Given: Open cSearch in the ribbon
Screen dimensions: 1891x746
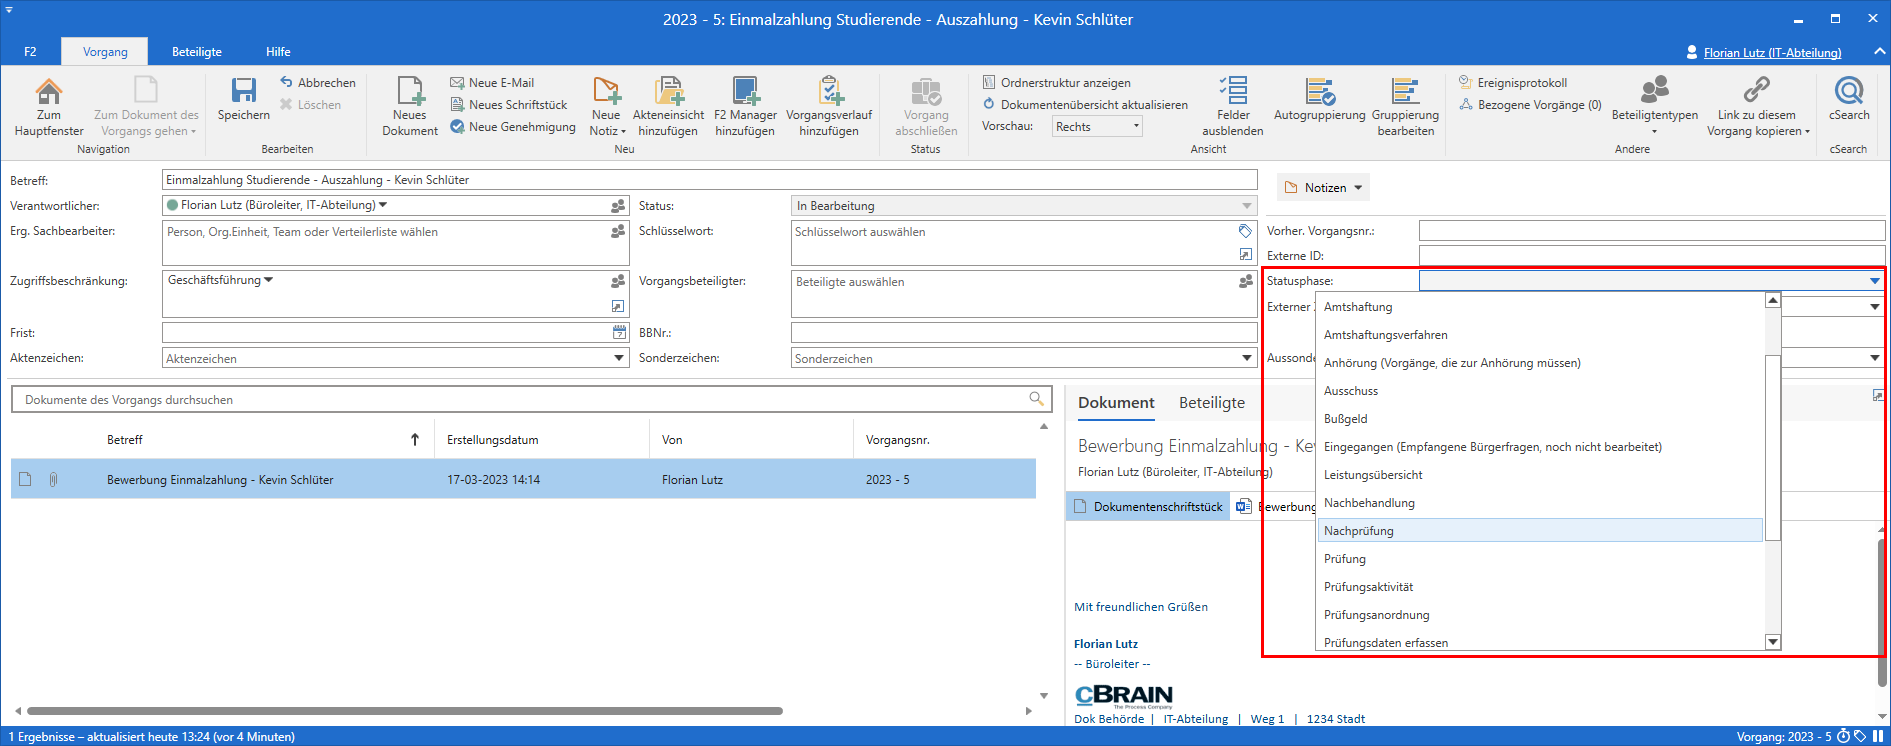Looking at the screenshot, I should (x=1848, y=92).
